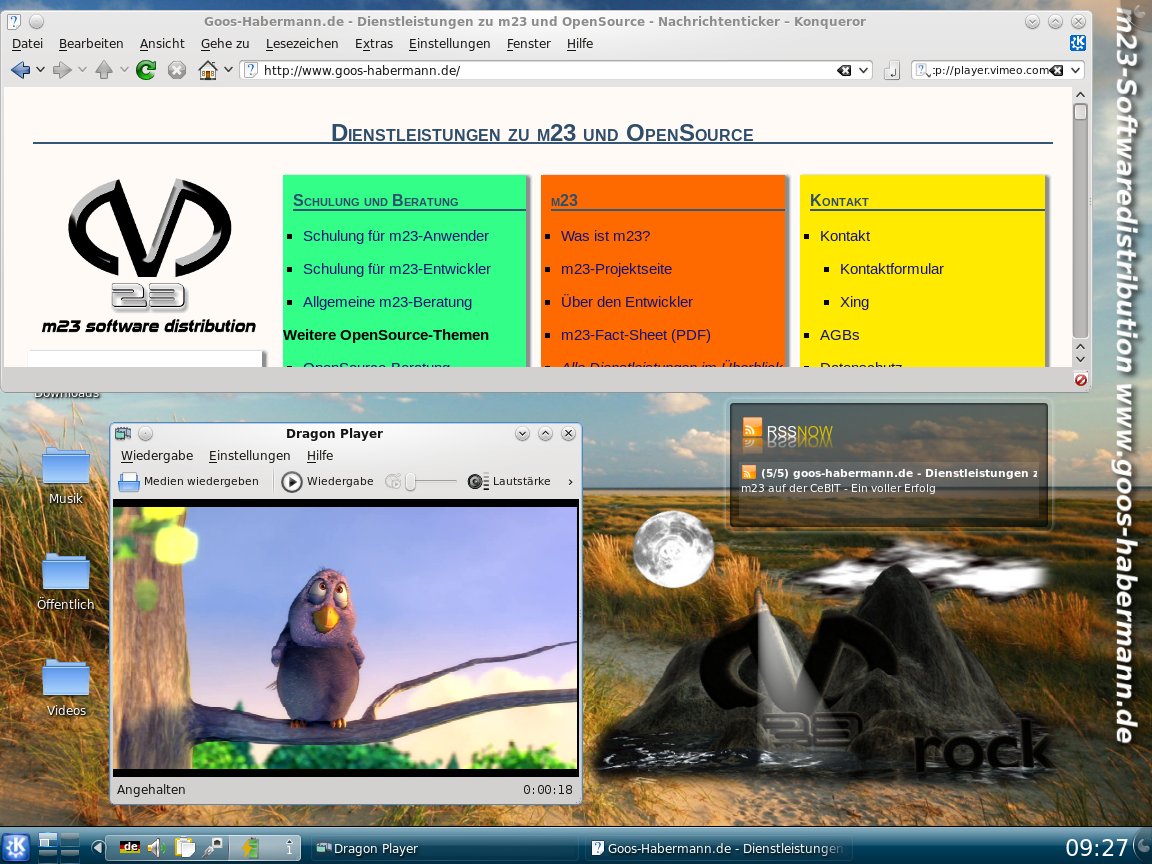The width and height of the screenshot is (1152, 864).
Task: Open the m23-Projektseite link
Action: point(616,269)
